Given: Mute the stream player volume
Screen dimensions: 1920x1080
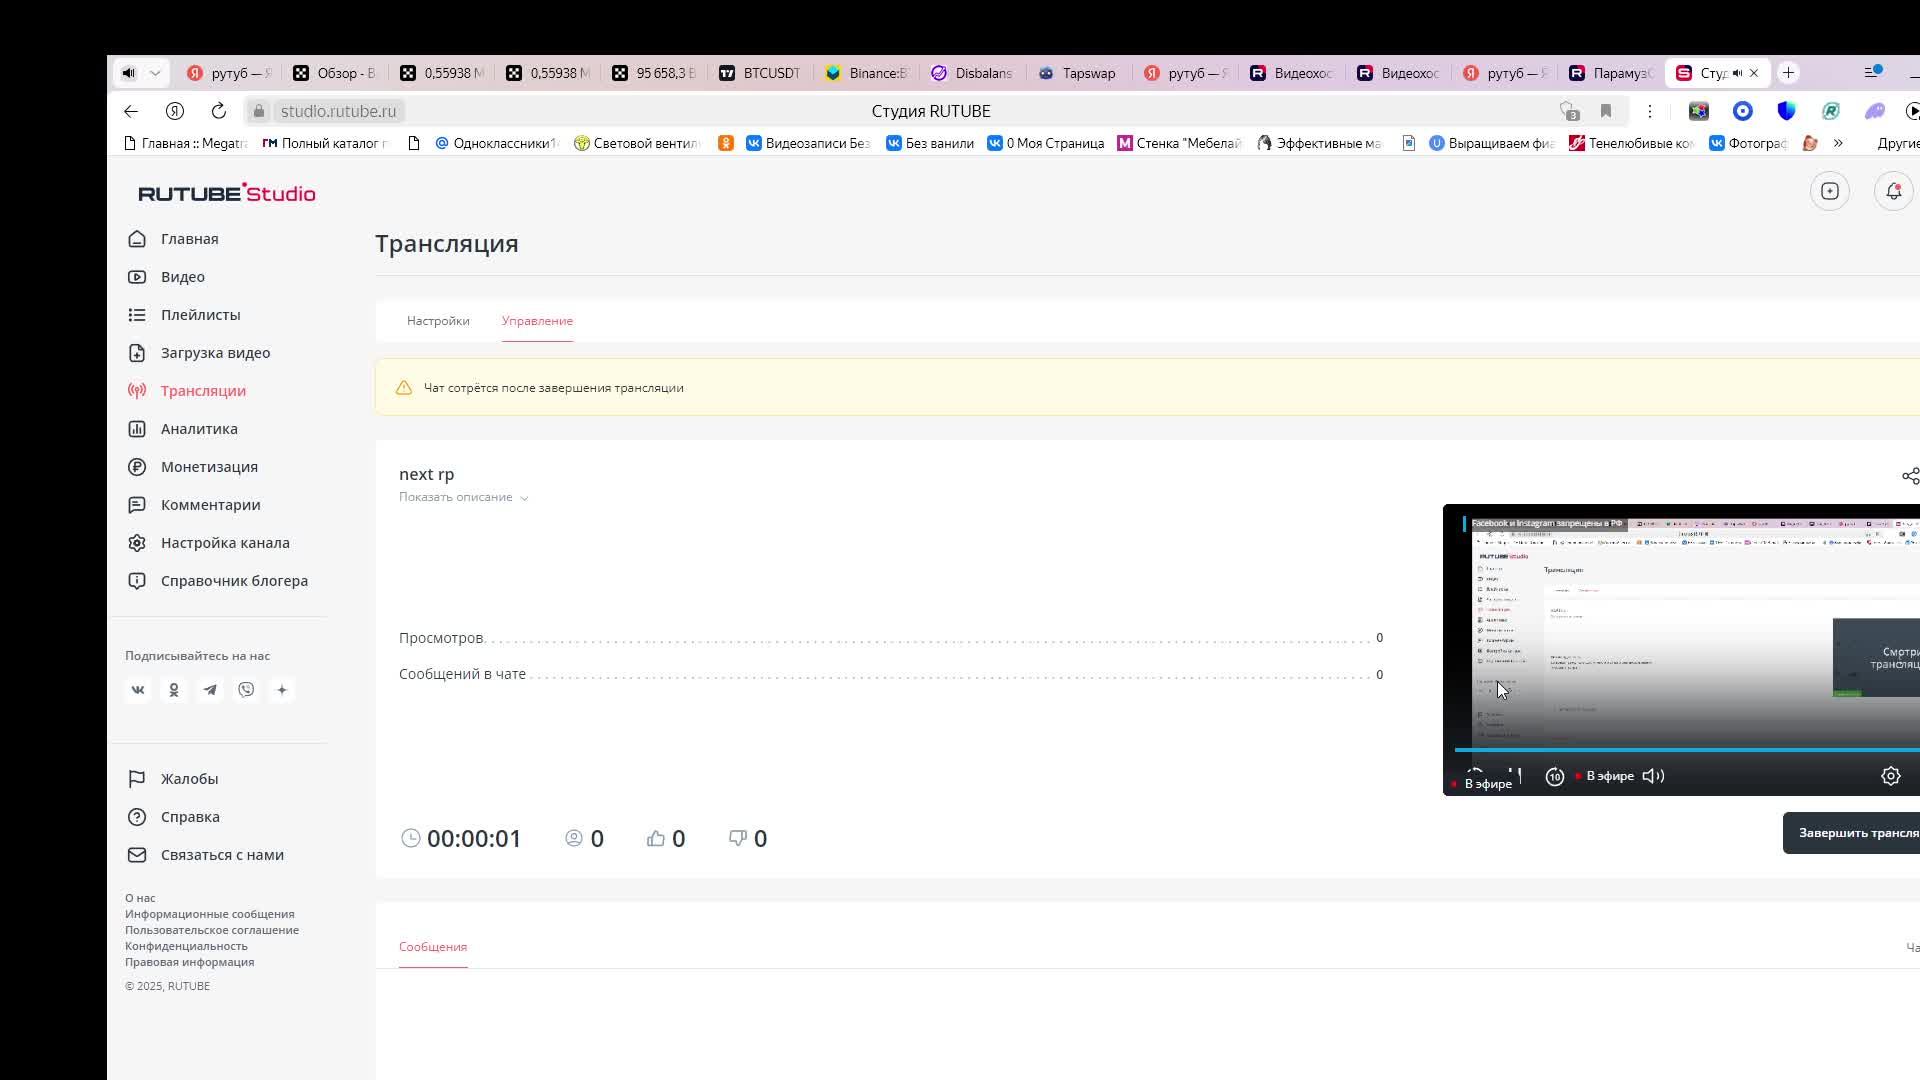Looking at the screenshot, I should 1653,776.
